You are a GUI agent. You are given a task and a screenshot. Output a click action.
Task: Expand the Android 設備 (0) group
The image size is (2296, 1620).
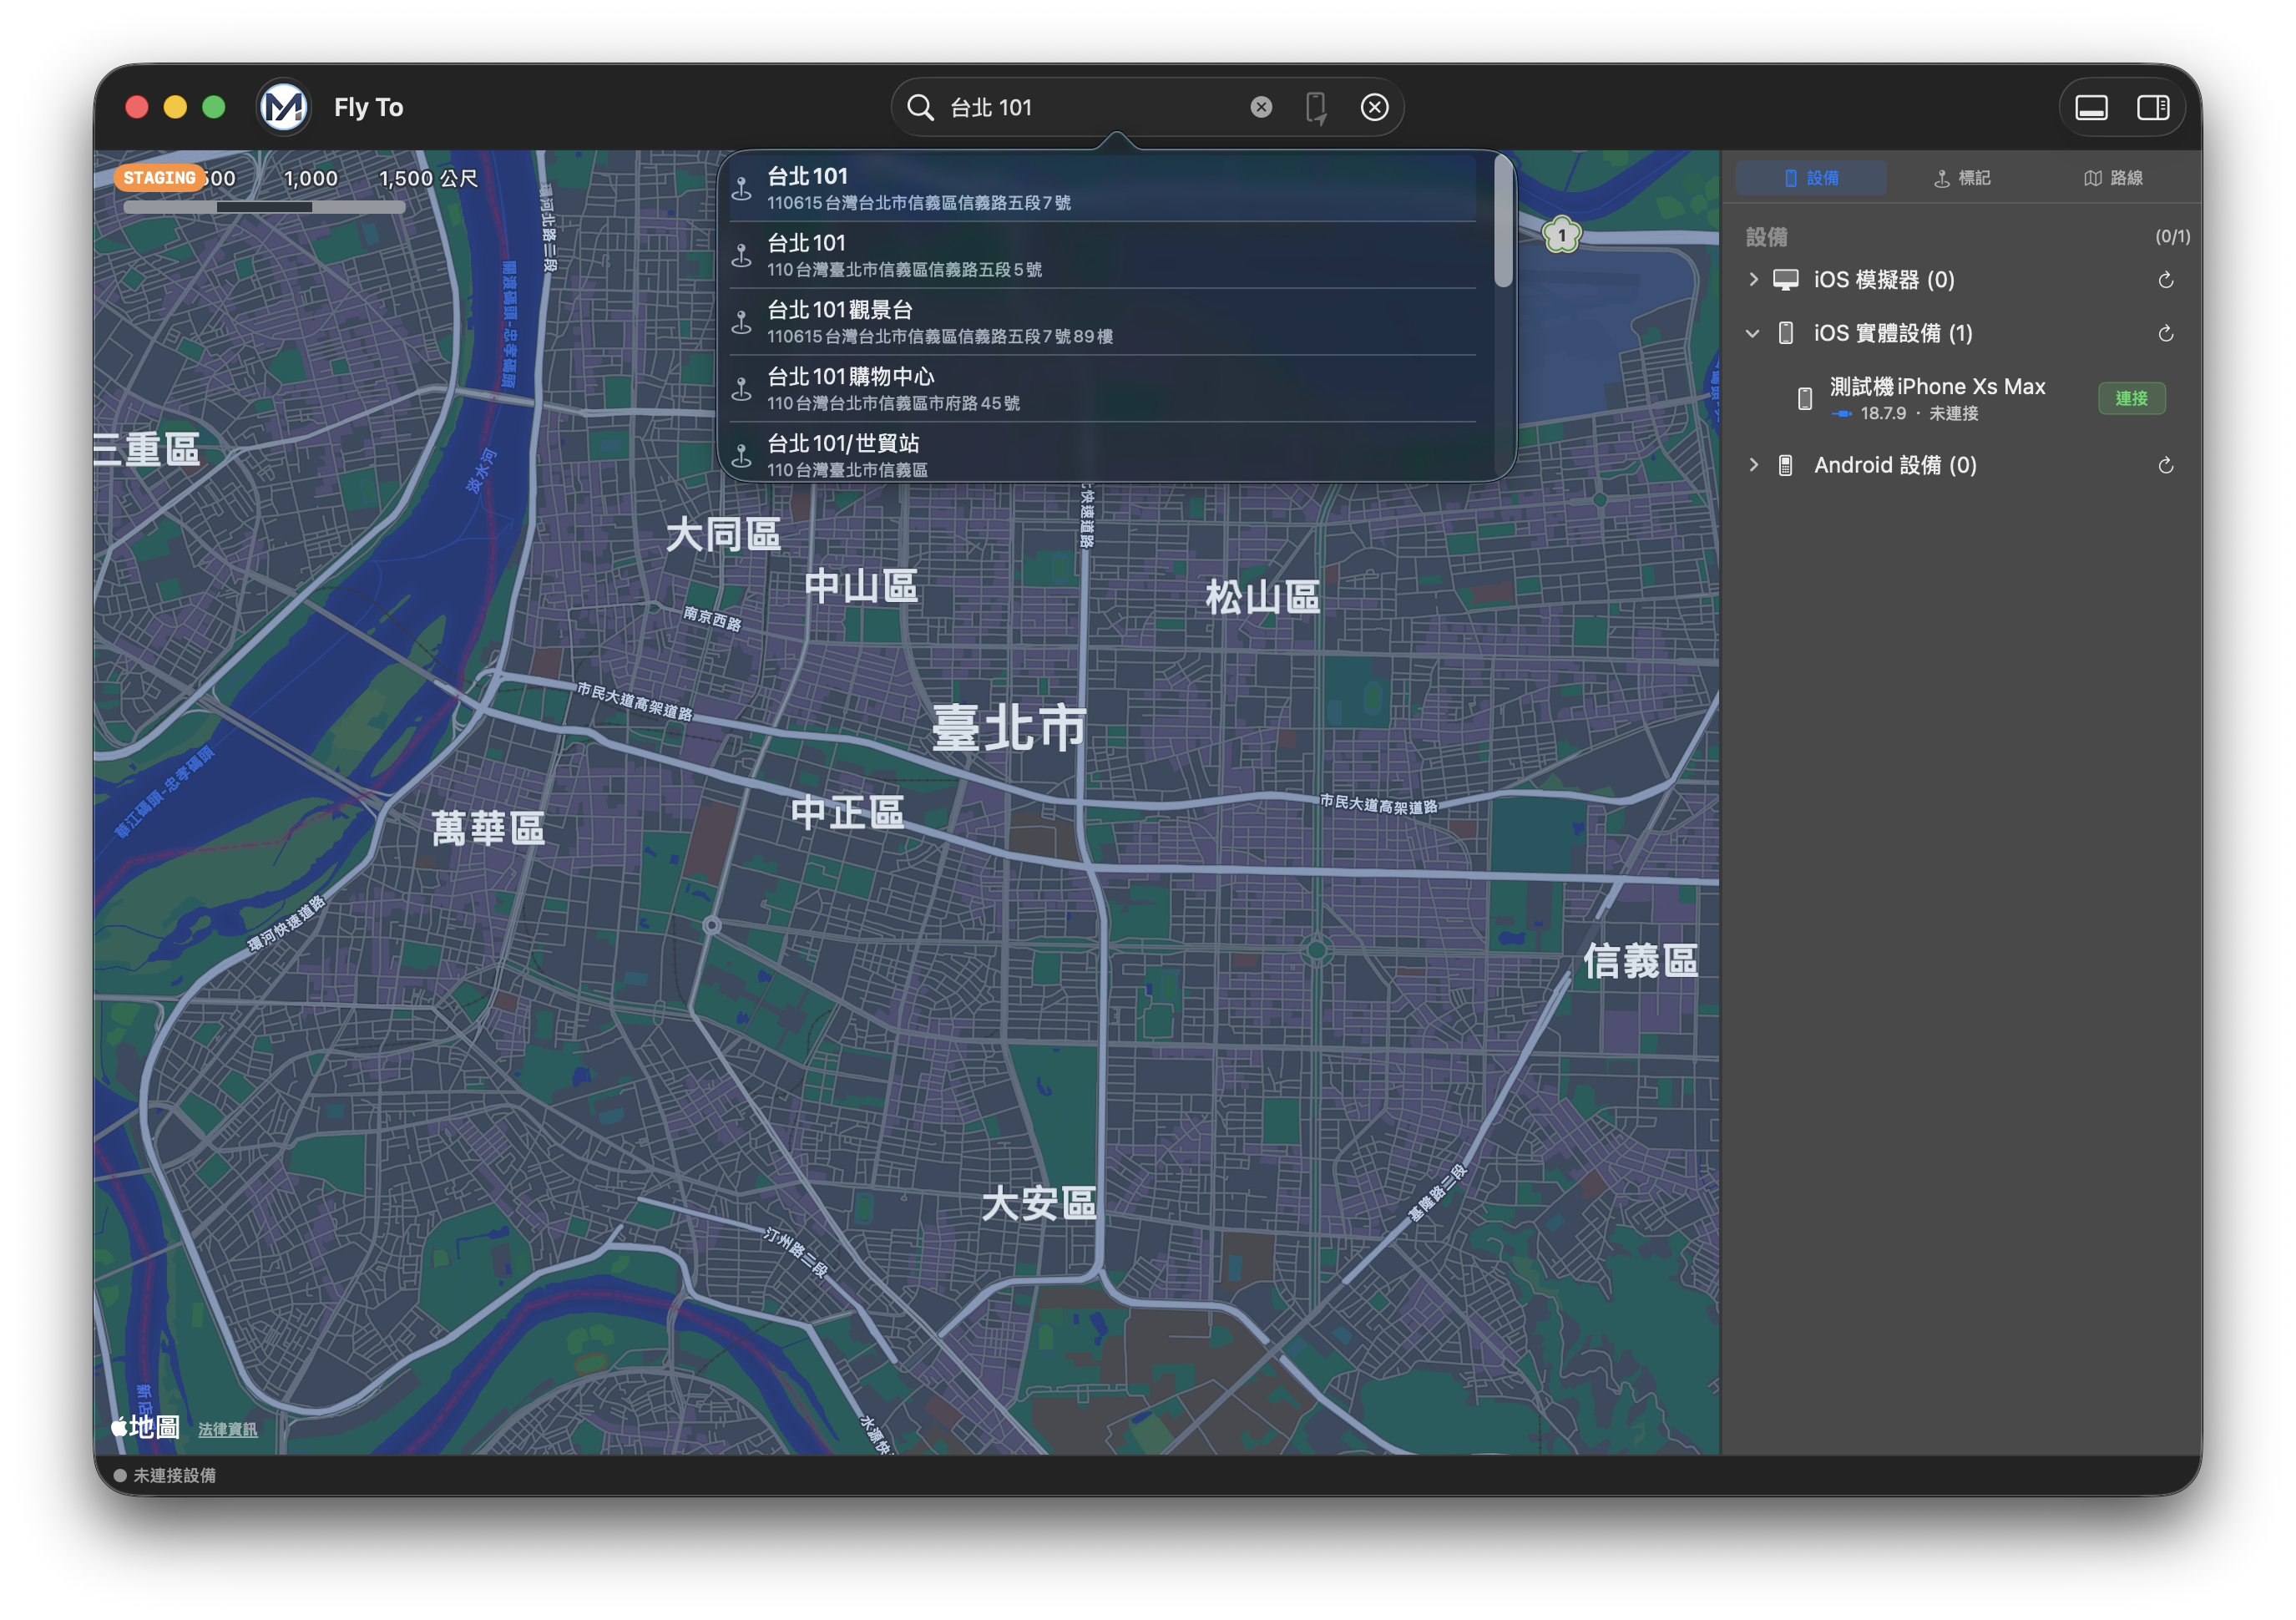(x=1753, y=465)
